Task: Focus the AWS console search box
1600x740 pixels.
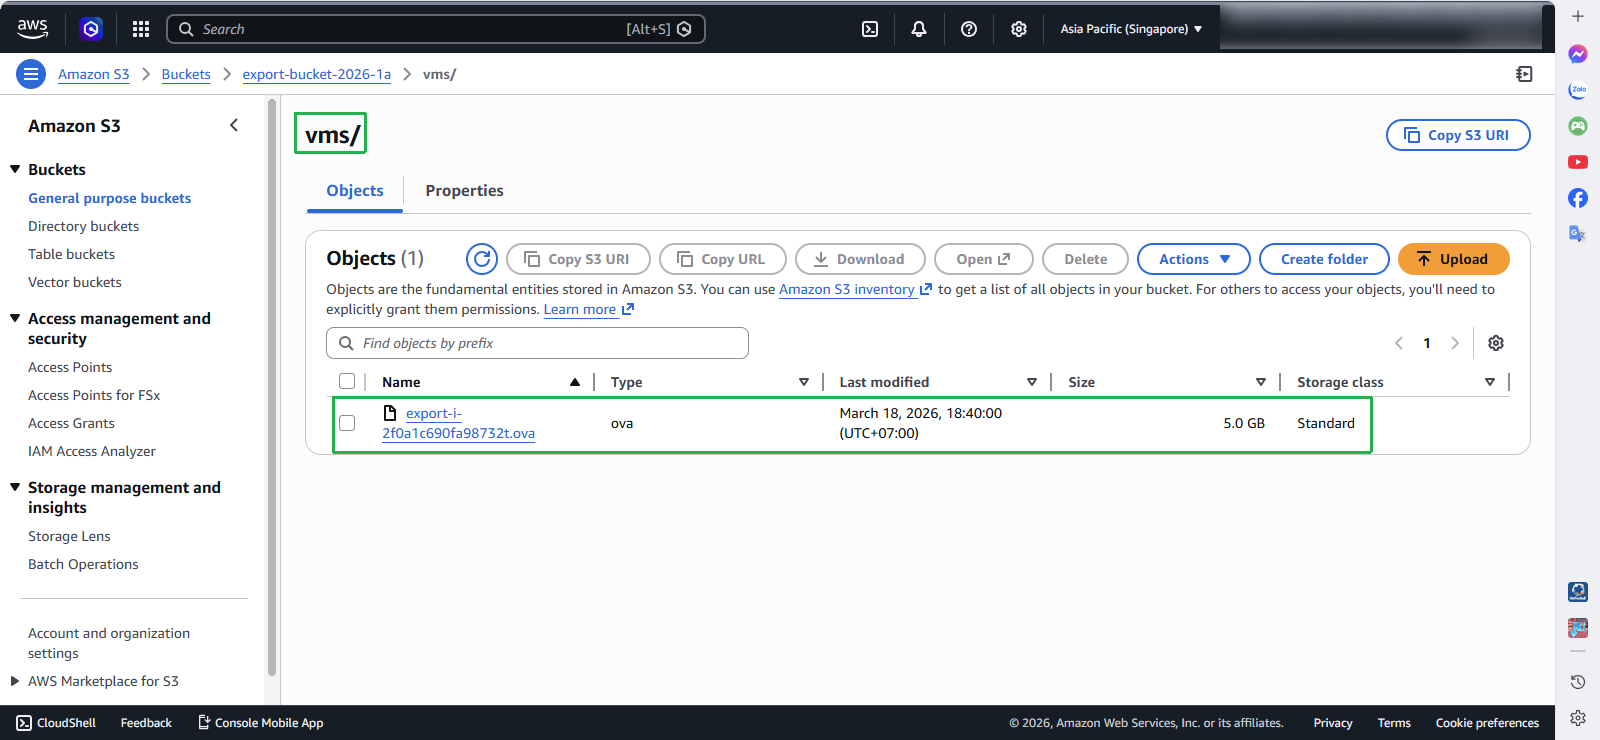Action: [x=436, y=29]
